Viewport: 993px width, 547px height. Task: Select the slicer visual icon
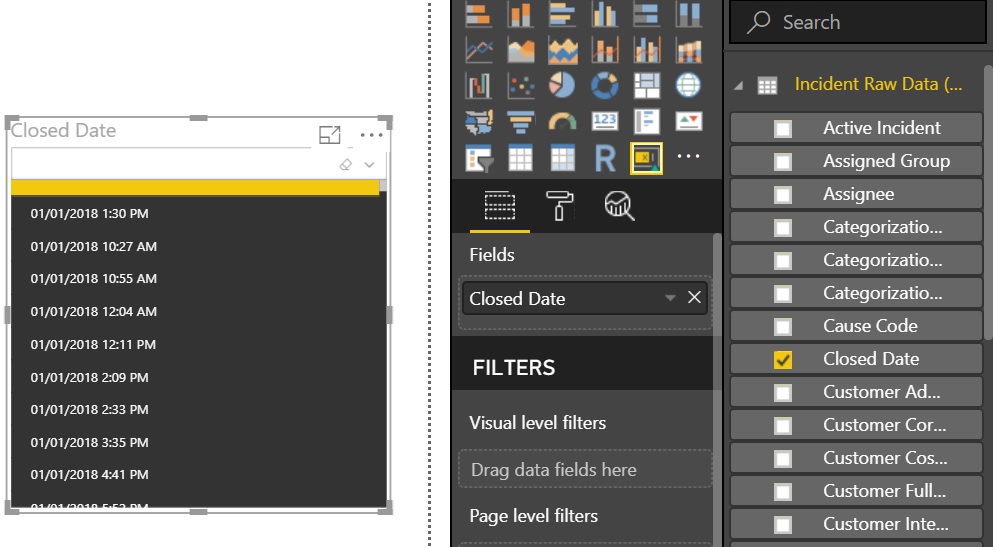(x=478, y=158)
